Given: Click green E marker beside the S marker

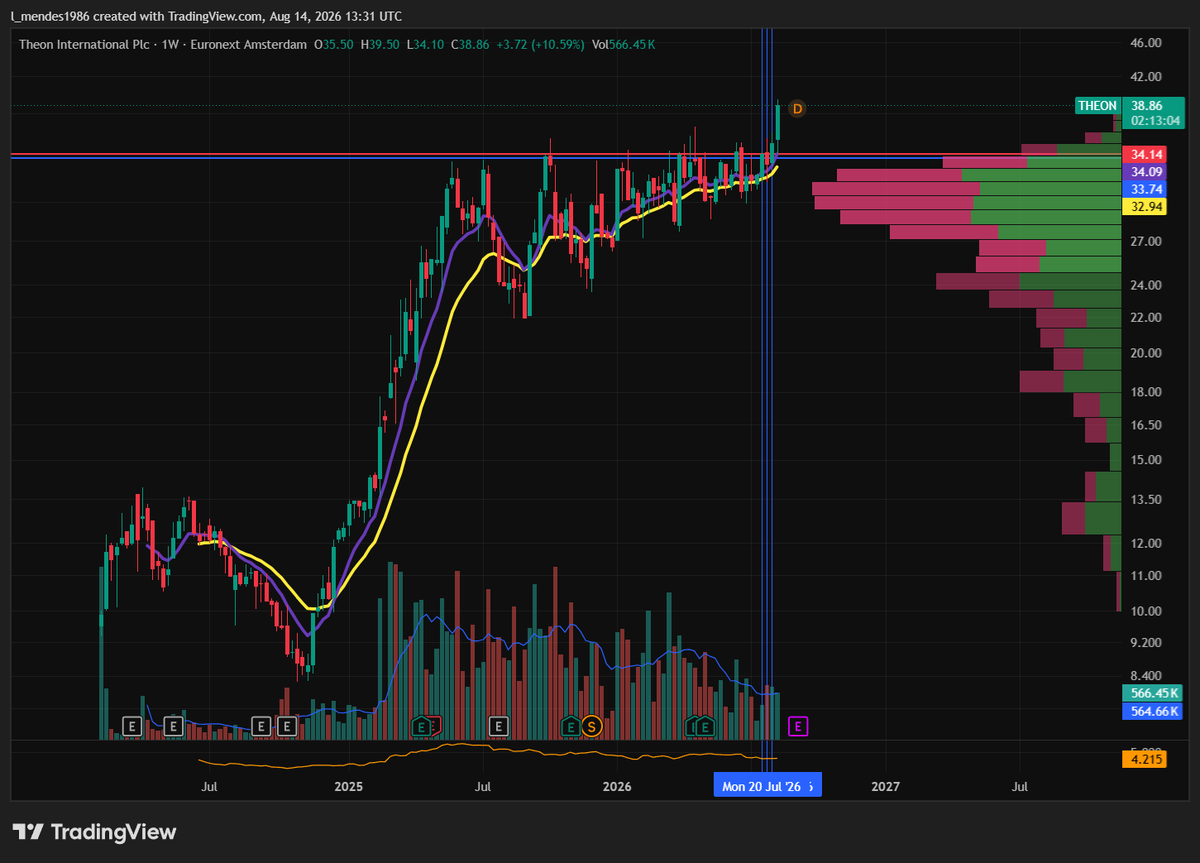Looking at the screenshot, I should coord(570,726).
